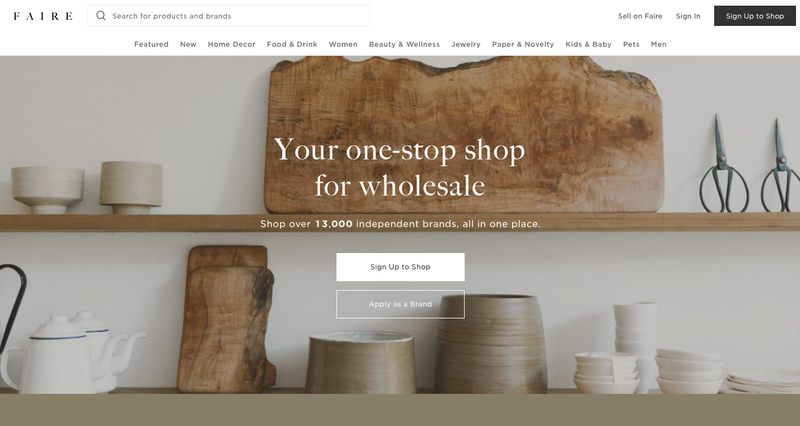Browse the Home Decor category
The image size is (800, 426).
click(x=231, y=44)
